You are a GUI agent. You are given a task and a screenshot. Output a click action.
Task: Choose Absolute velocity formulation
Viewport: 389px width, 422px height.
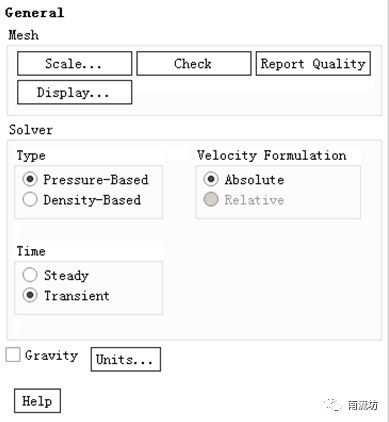[x=211, y=179]
